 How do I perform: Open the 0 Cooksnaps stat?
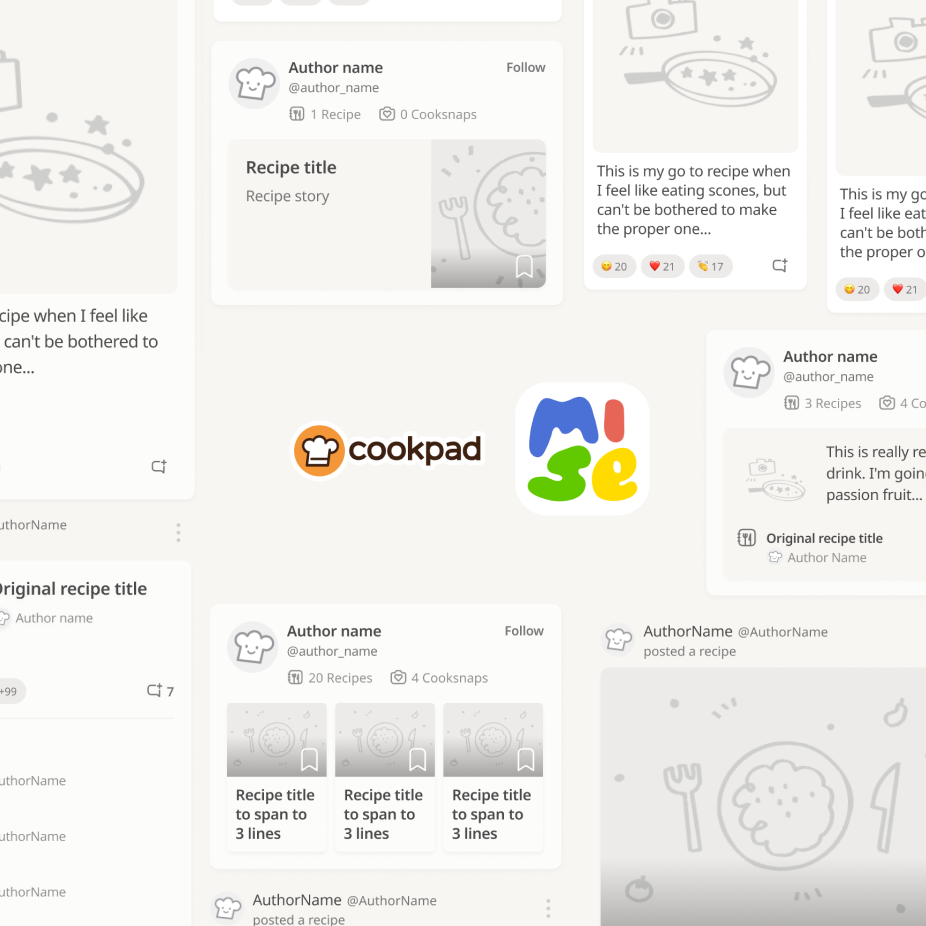pos(428,114)
